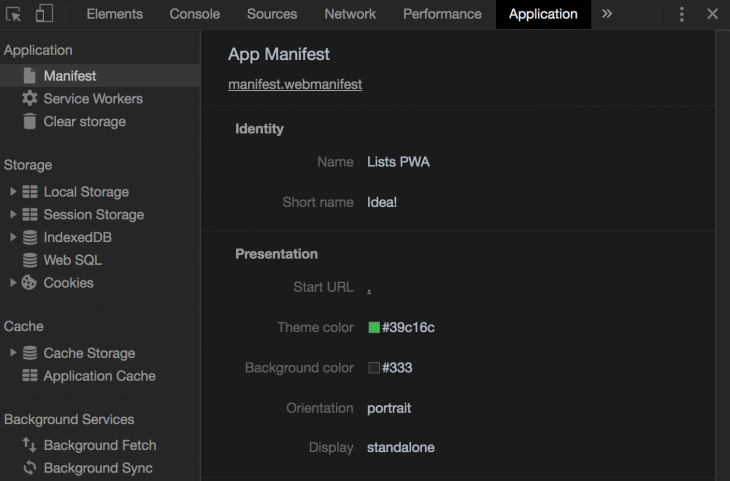Image resolution: width=730 pixels, height=481 pixels.
Task: Click the Application Cache grid icon
Action: [x=30, y=376]
